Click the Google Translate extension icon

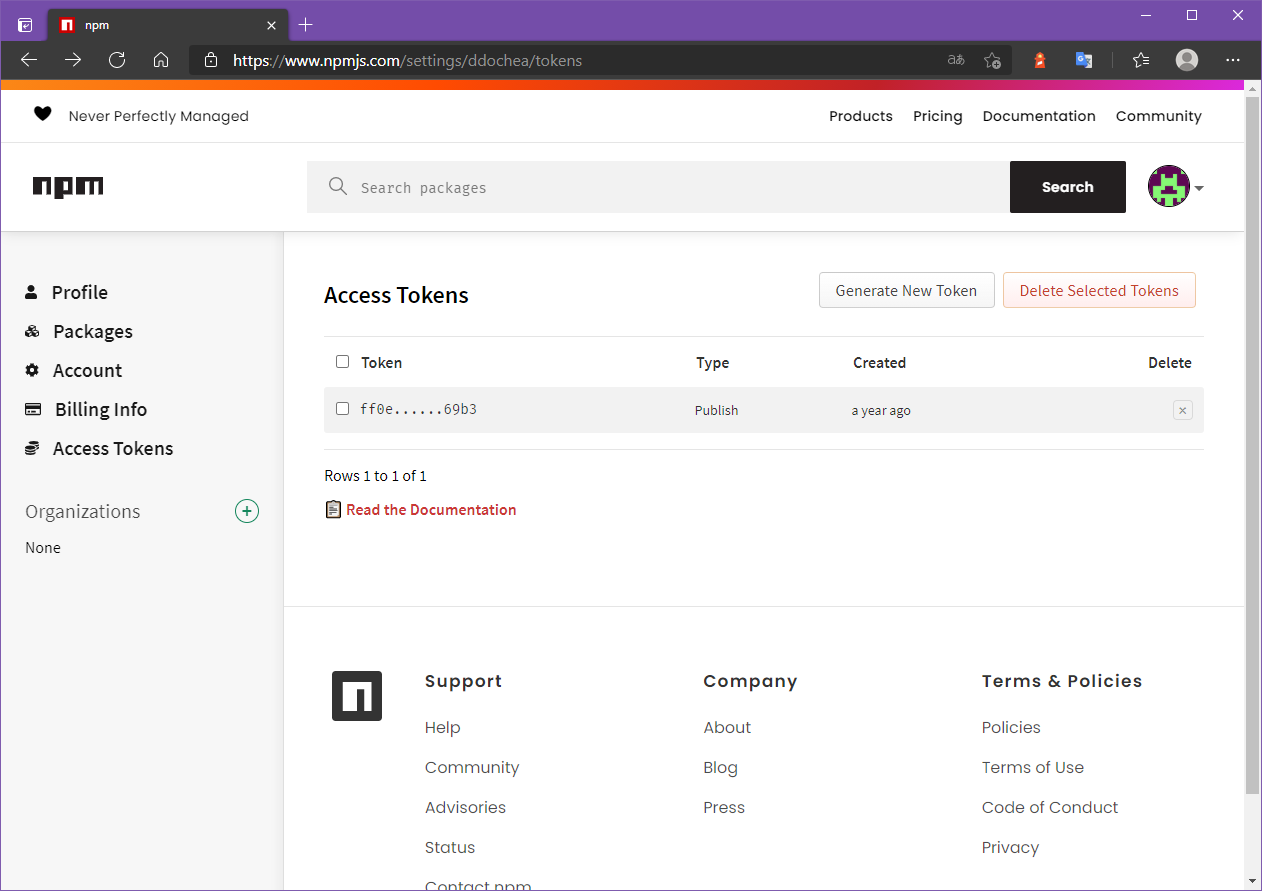[1084, 60]
